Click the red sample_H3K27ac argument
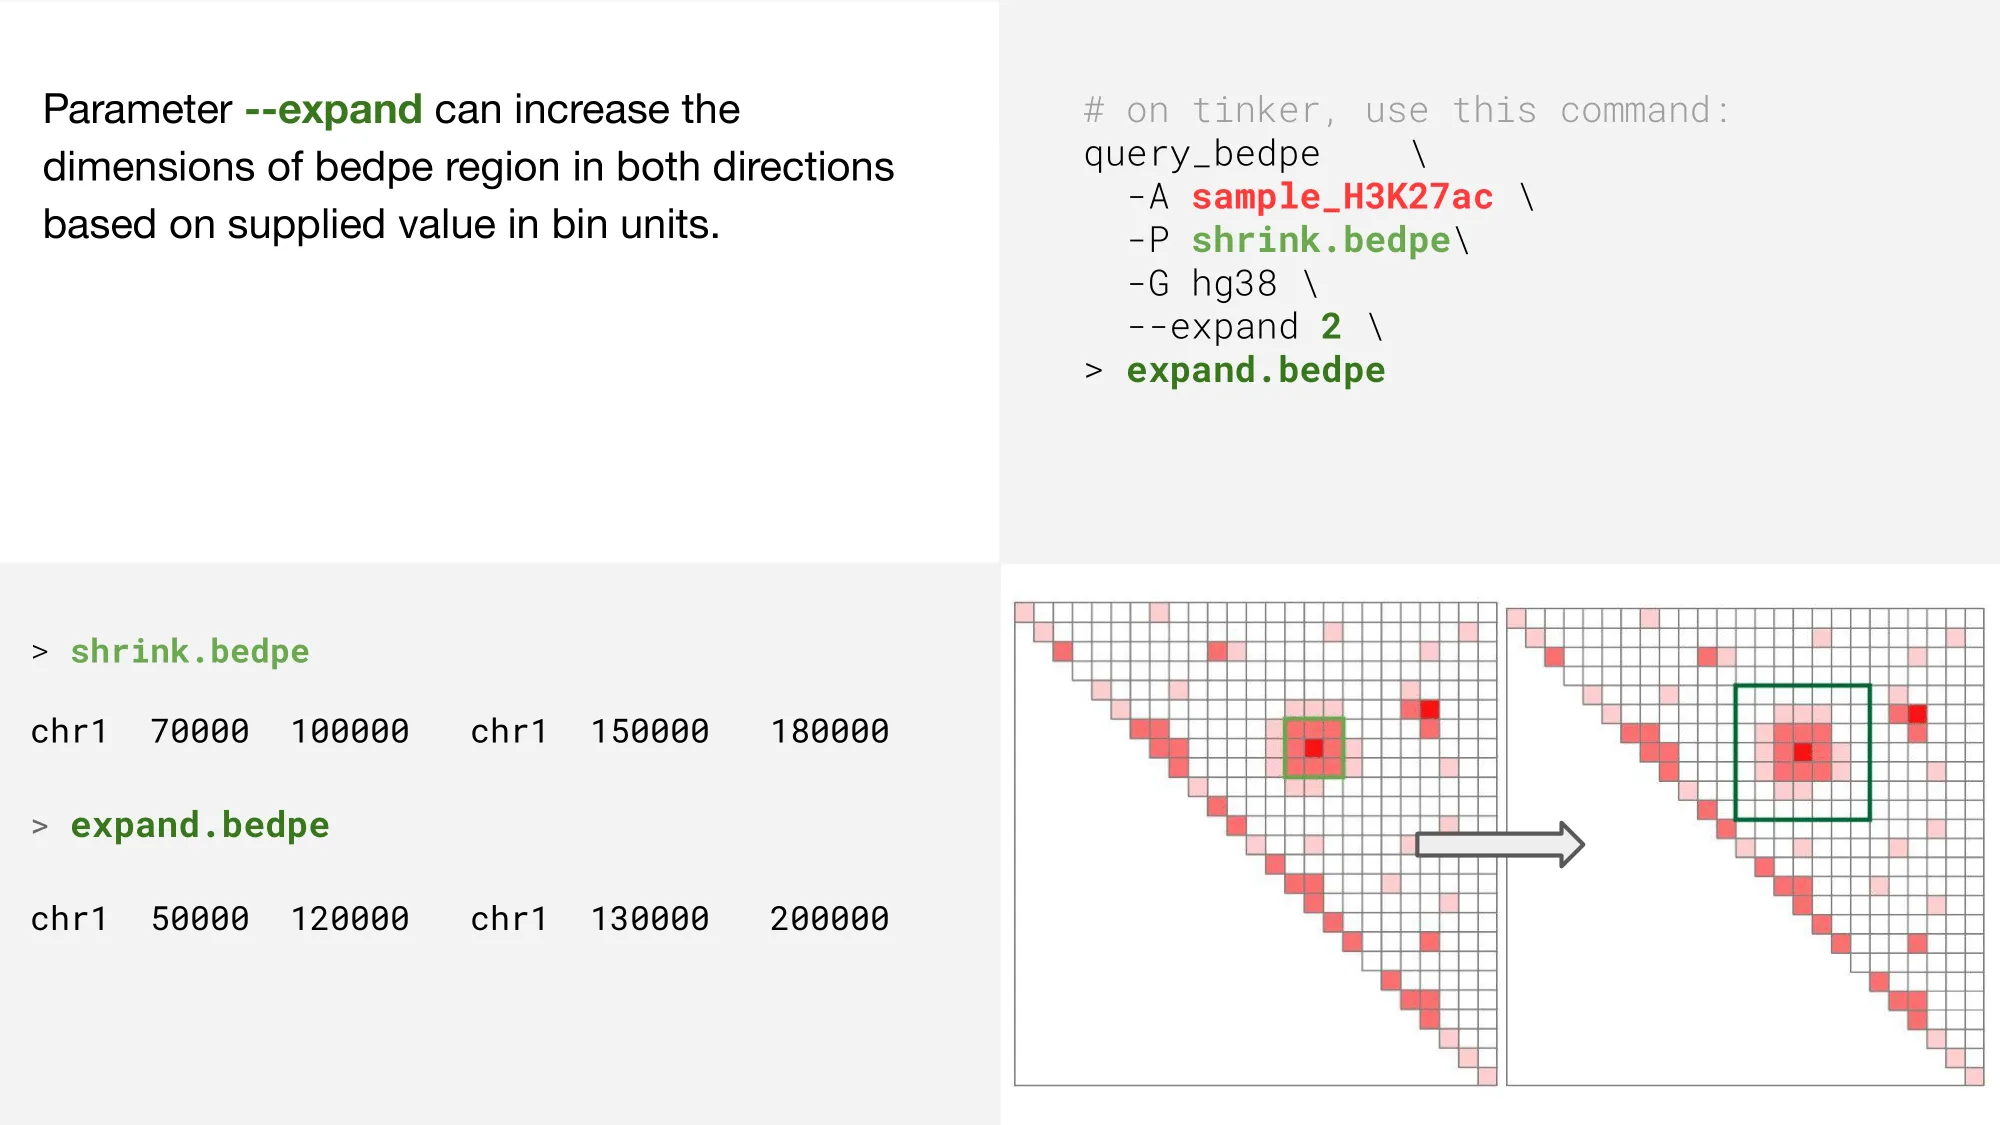This screenshot has width=2000, height=1125. pyautogui.click(x=1342, y=197)
